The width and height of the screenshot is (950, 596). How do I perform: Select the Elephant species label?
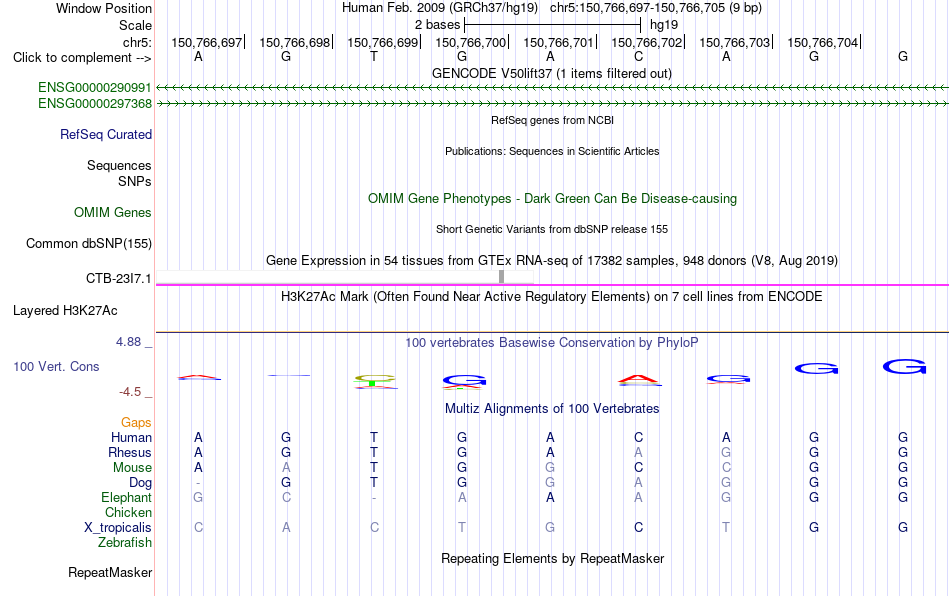126,497
